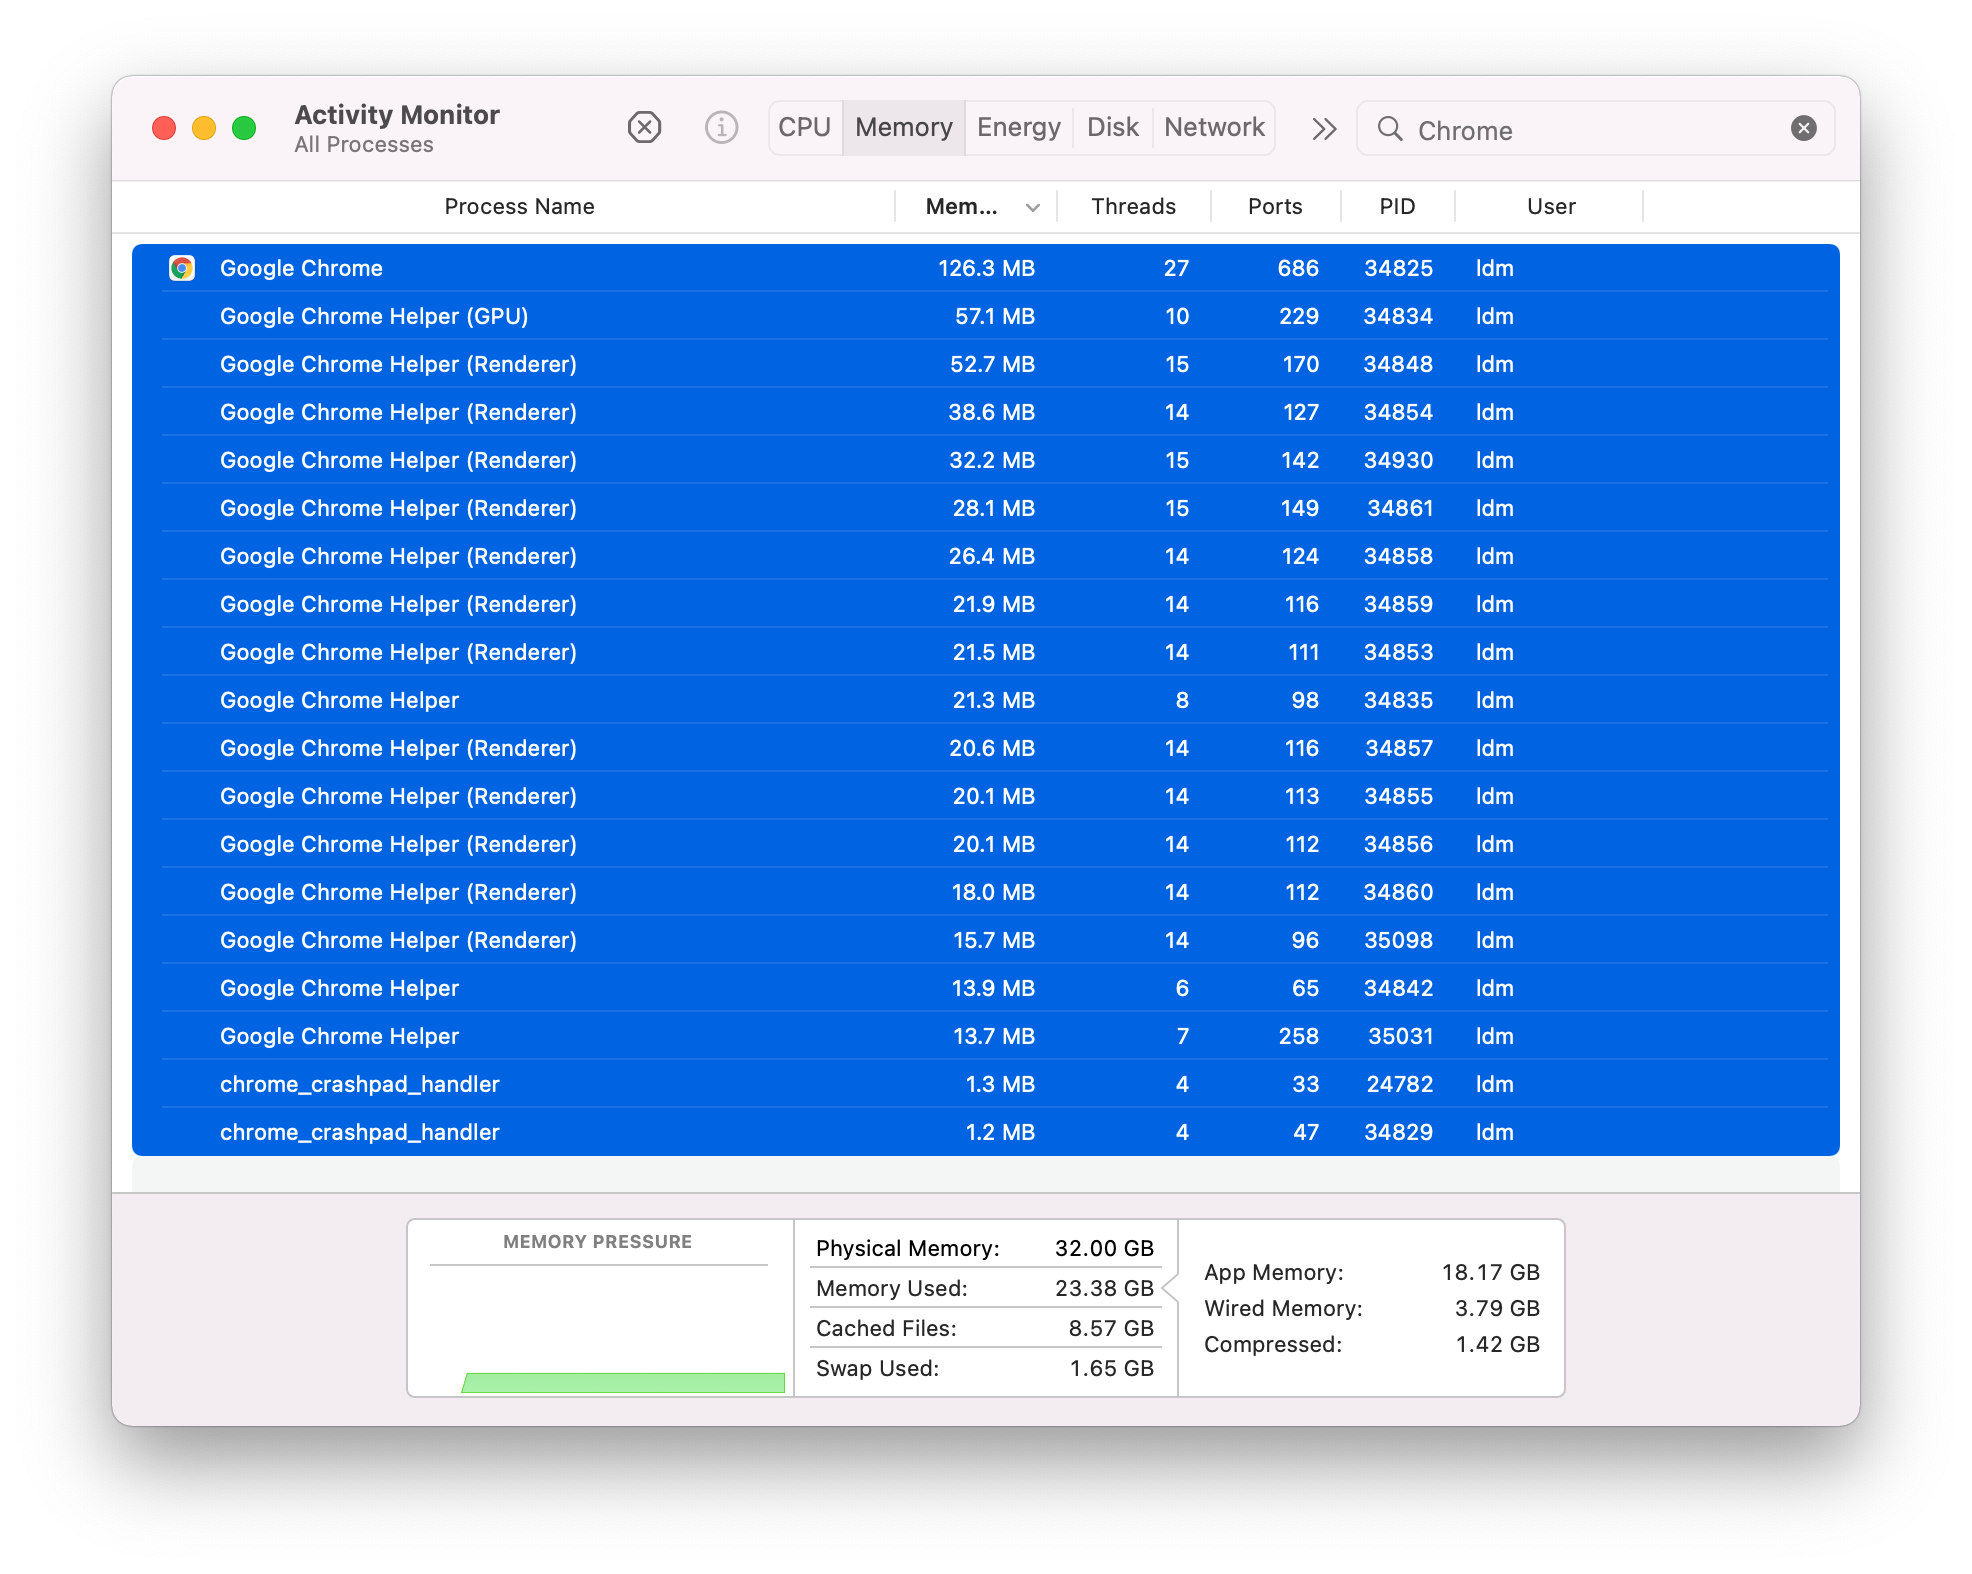This screenshot has width=1972, height=1574.
Task: Sort by Threads column header
Action: (1133, 207)
